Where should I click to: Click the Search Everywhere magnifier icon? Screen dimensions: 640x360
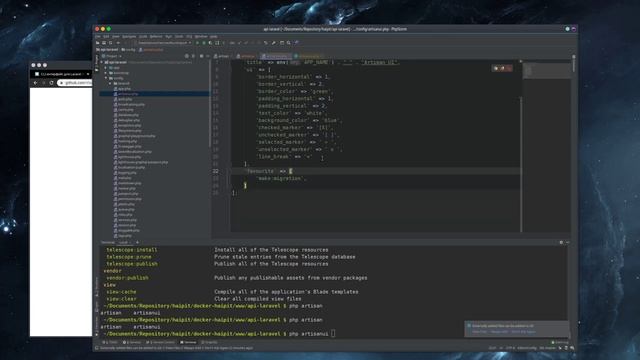pos(289,43)
